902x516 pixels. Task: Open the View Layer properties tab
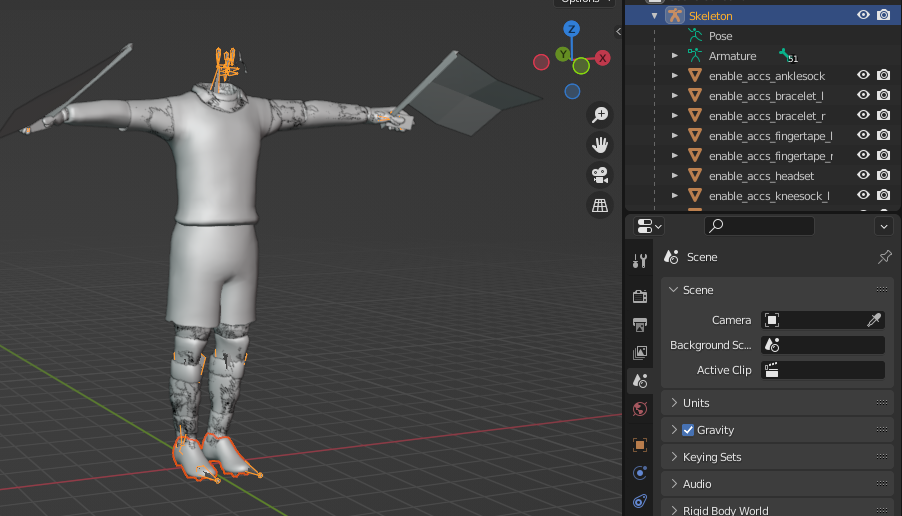point(640,353)
